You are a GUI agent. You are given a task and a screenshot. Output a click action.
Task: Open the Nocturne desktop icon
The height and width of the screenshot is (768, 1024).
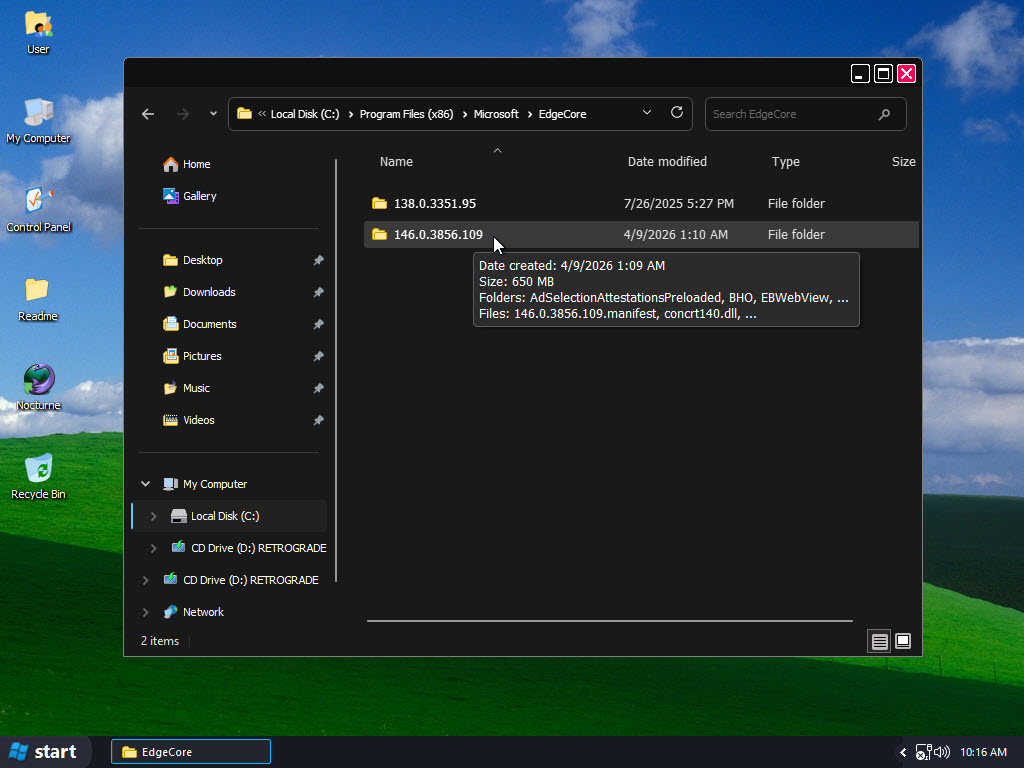point(39,381)
